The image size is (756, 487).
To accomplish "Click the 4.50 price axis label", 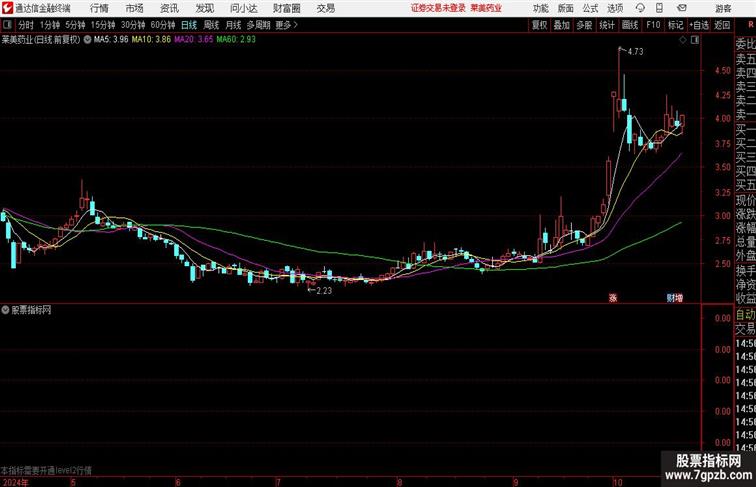I will [723, 70].
